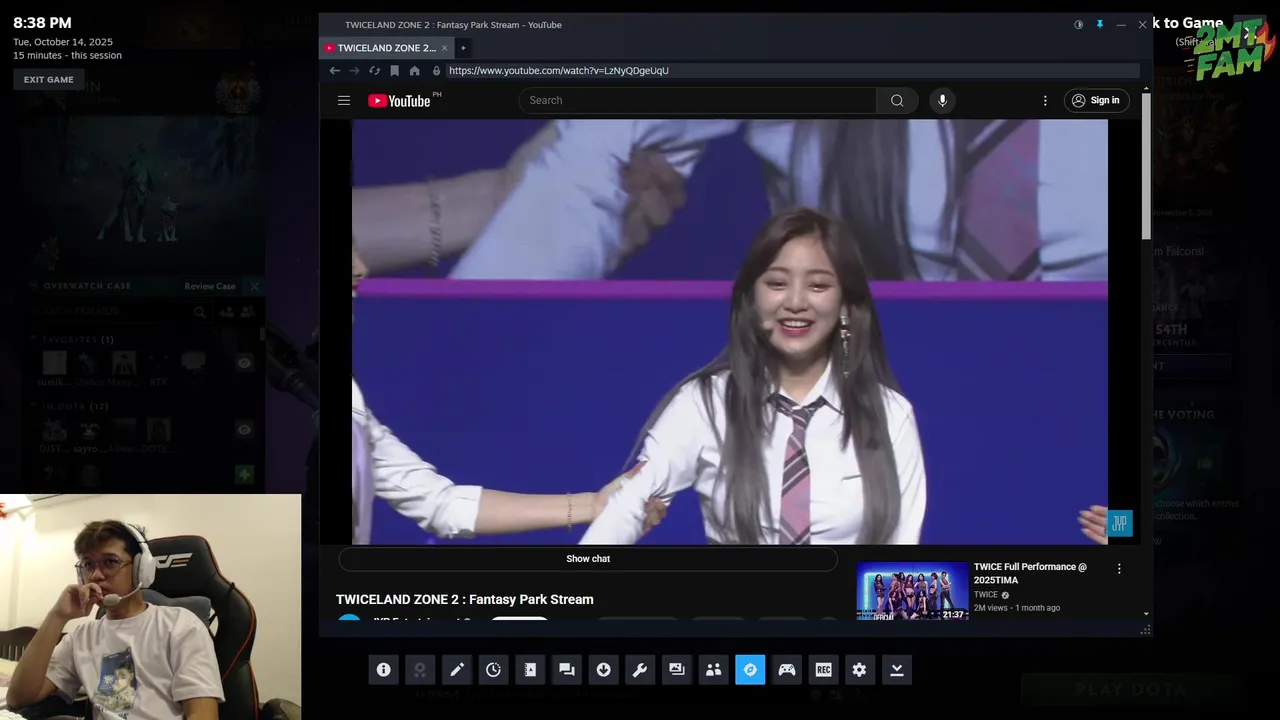
Task: Click EXIT GAME button
Action: point(49,80)
